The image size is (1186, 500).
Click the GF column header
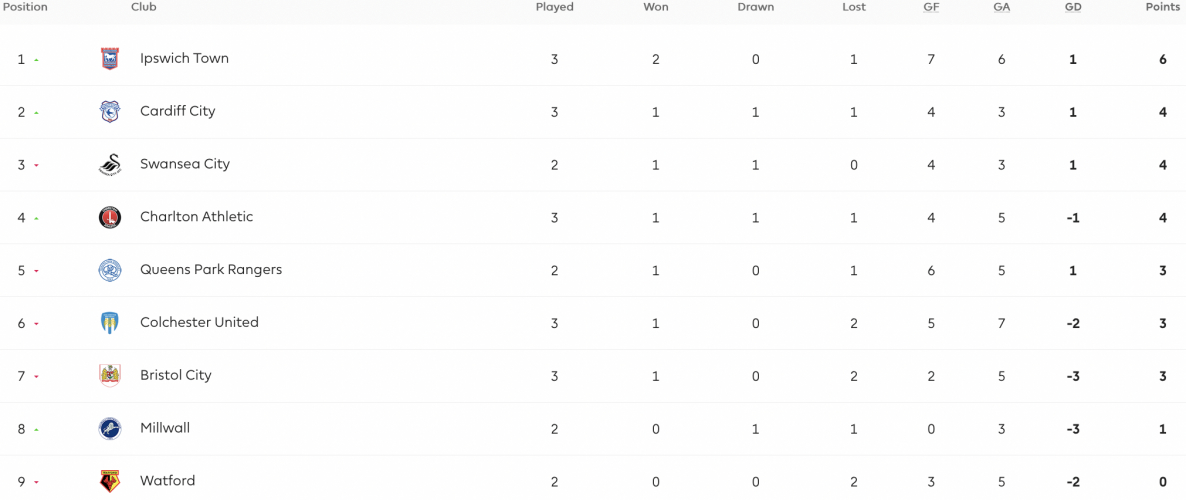(x=931, y=8)
